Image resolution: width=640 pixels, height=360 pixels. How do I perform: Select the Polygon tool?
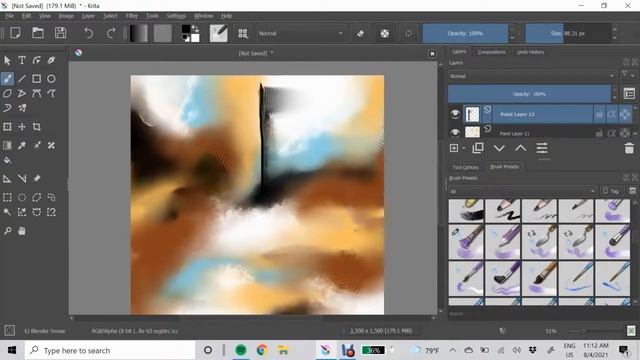(x=7, y=93)
